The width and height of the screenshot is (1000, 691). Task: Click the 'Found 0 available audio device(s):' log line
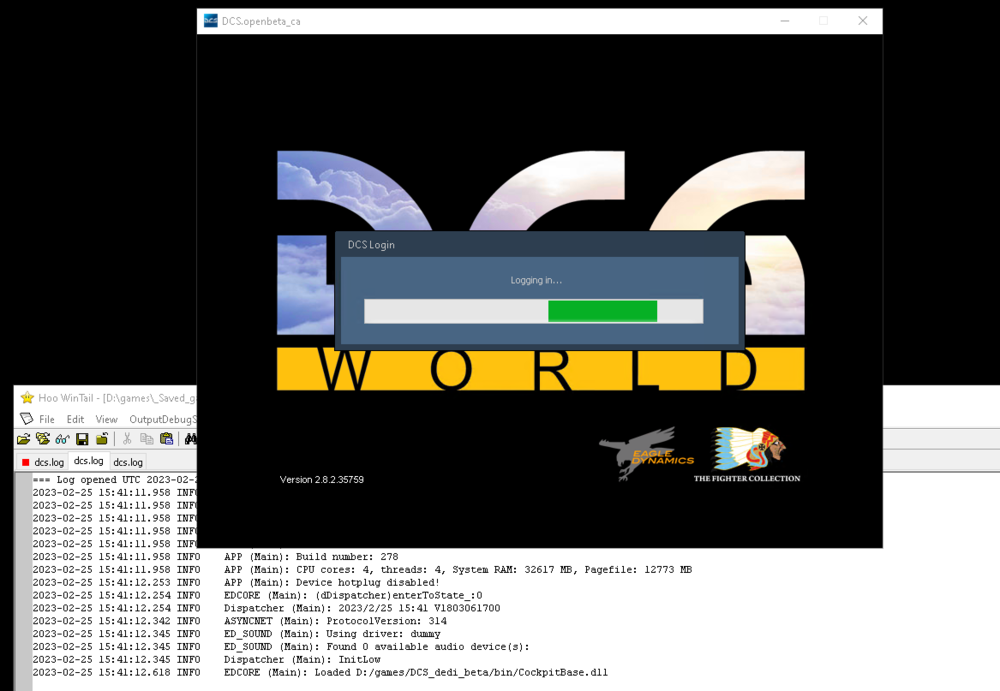(281, 646)
